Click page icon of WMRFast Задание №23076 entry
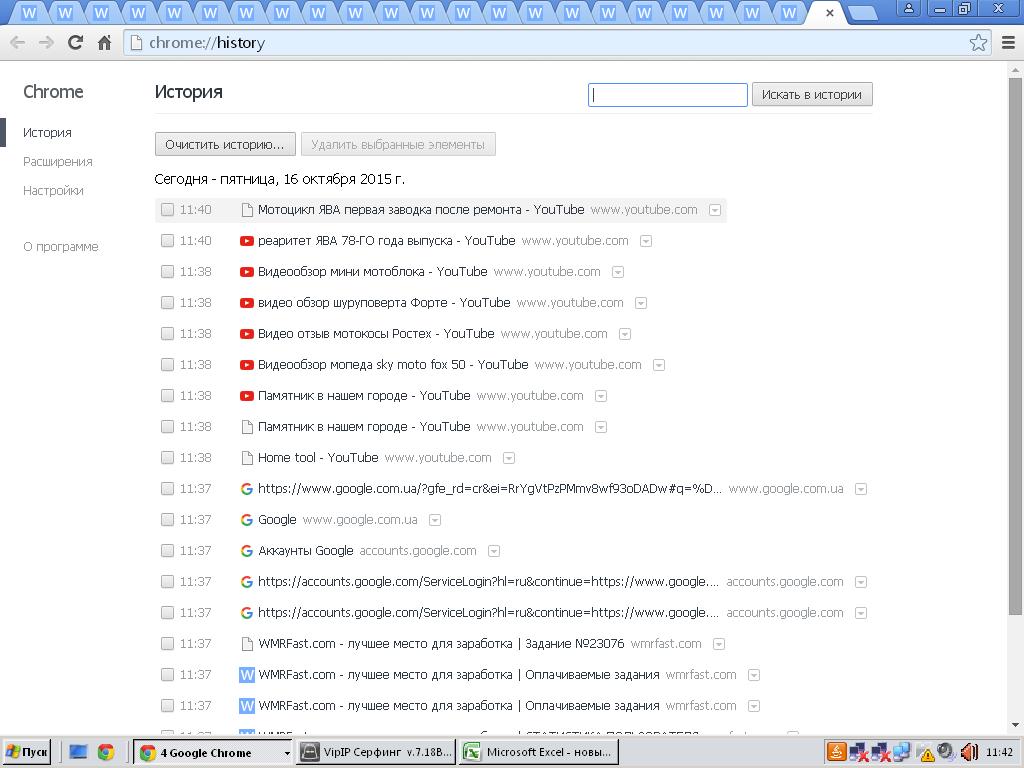 pos(247,644)
